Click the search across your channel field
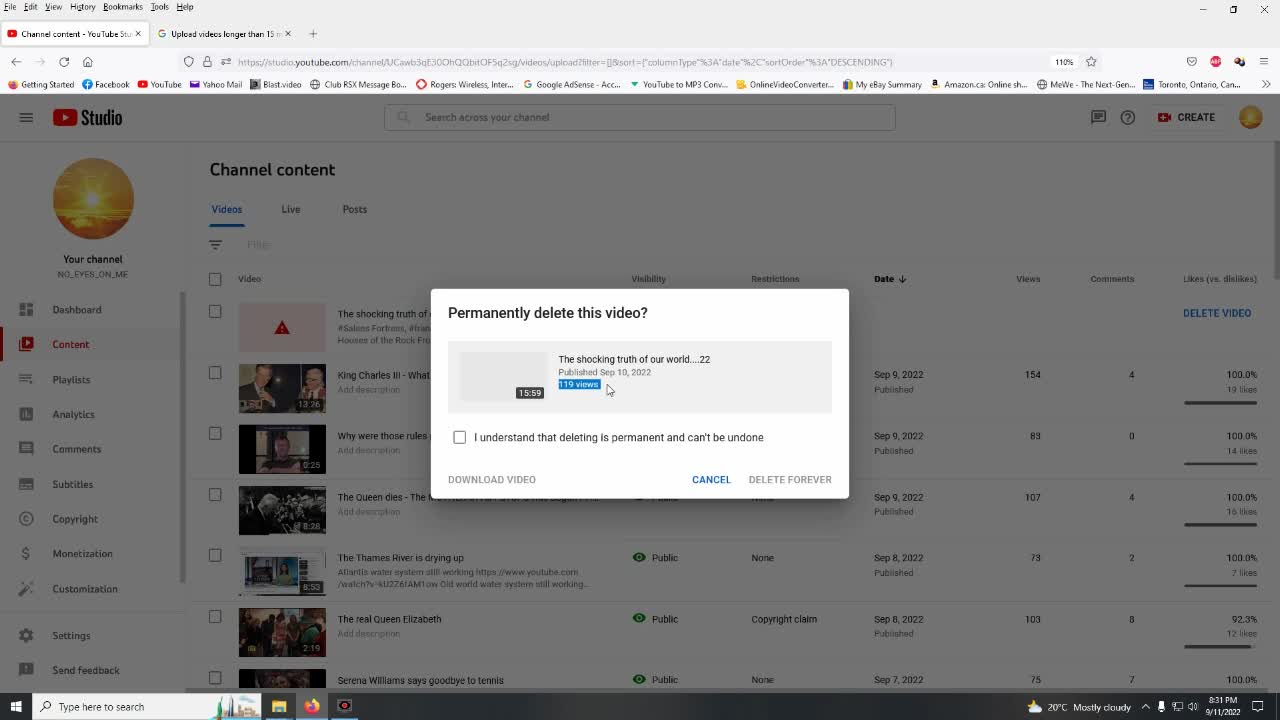Viewport: 1280px width, 720px height. (640, 117)
